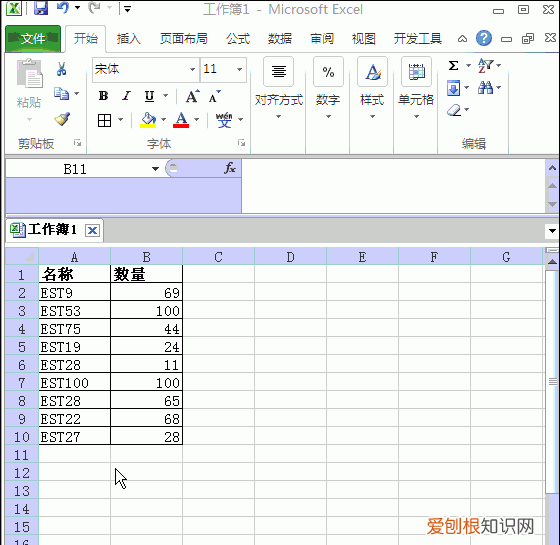Click into the formula bar input
The image size is (560, 545).
click(x=394, y=186)
